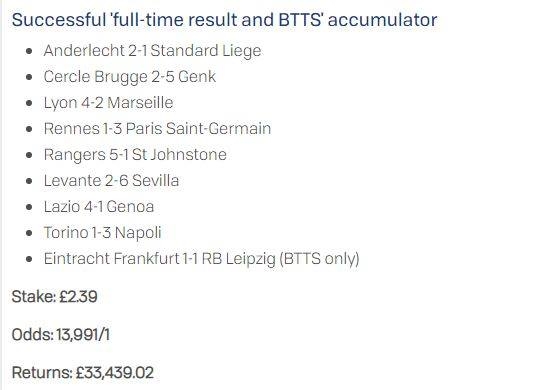Click the Odds 13,991/1 text

(61, 334)
